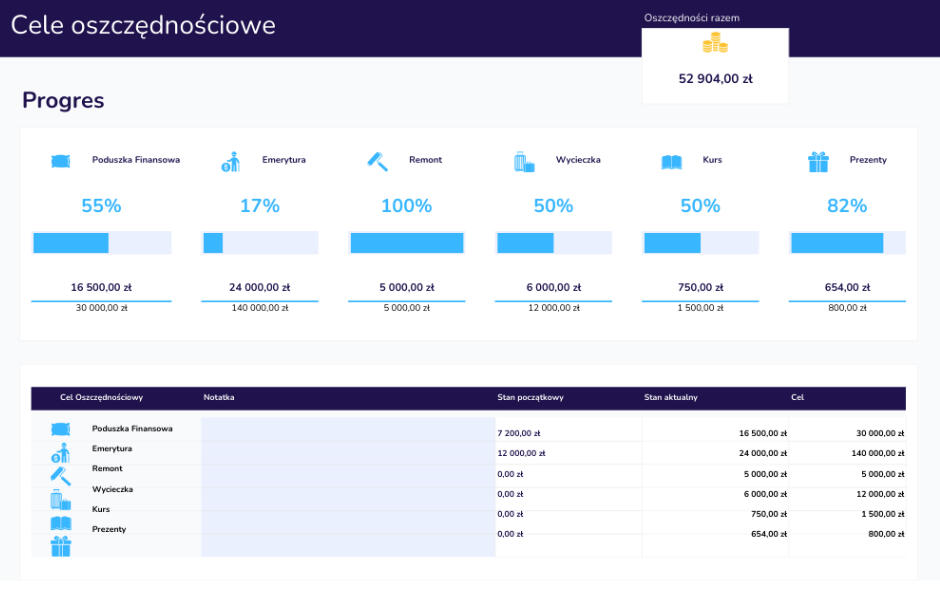Click the gold coins icon above total savings
Viewport: 940px width, 600px height.
coord(714,43)
